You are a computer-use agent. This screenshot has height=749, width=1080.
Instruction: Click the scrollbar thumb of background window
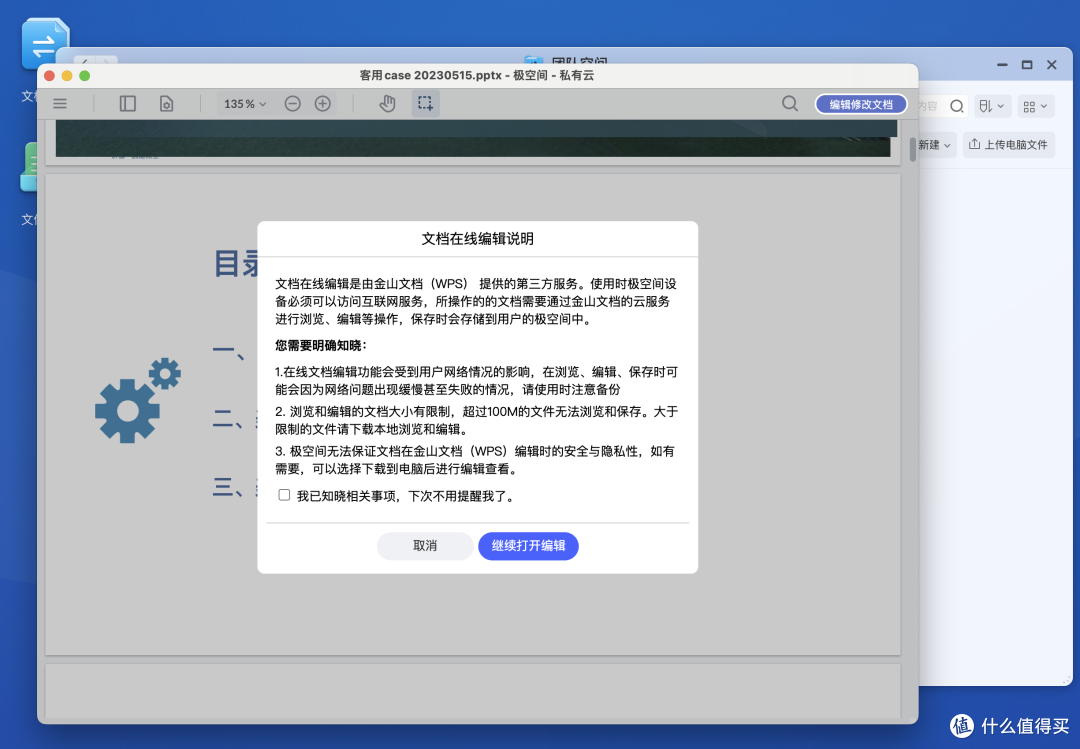pos(913,150)
